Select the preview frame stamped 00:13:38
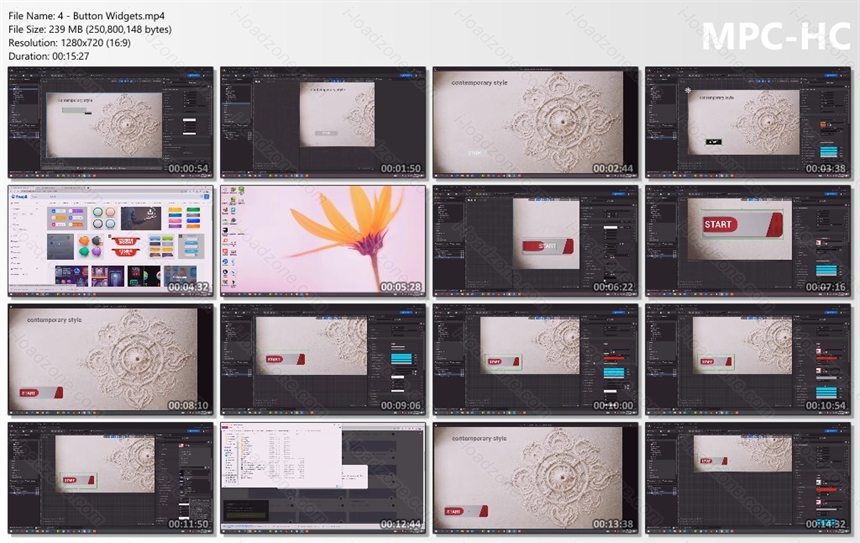 pyautogui.click(x=536, y=478)
